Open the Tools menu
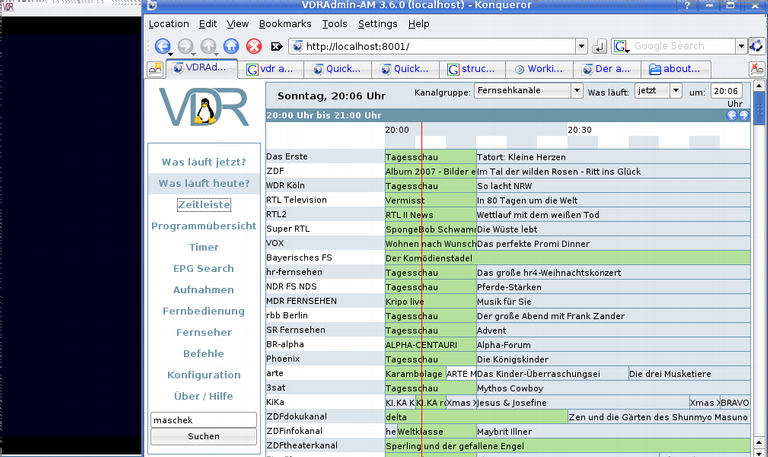This screenshot has width=768, height=457. pyautogui.click(x=335, y=24)
